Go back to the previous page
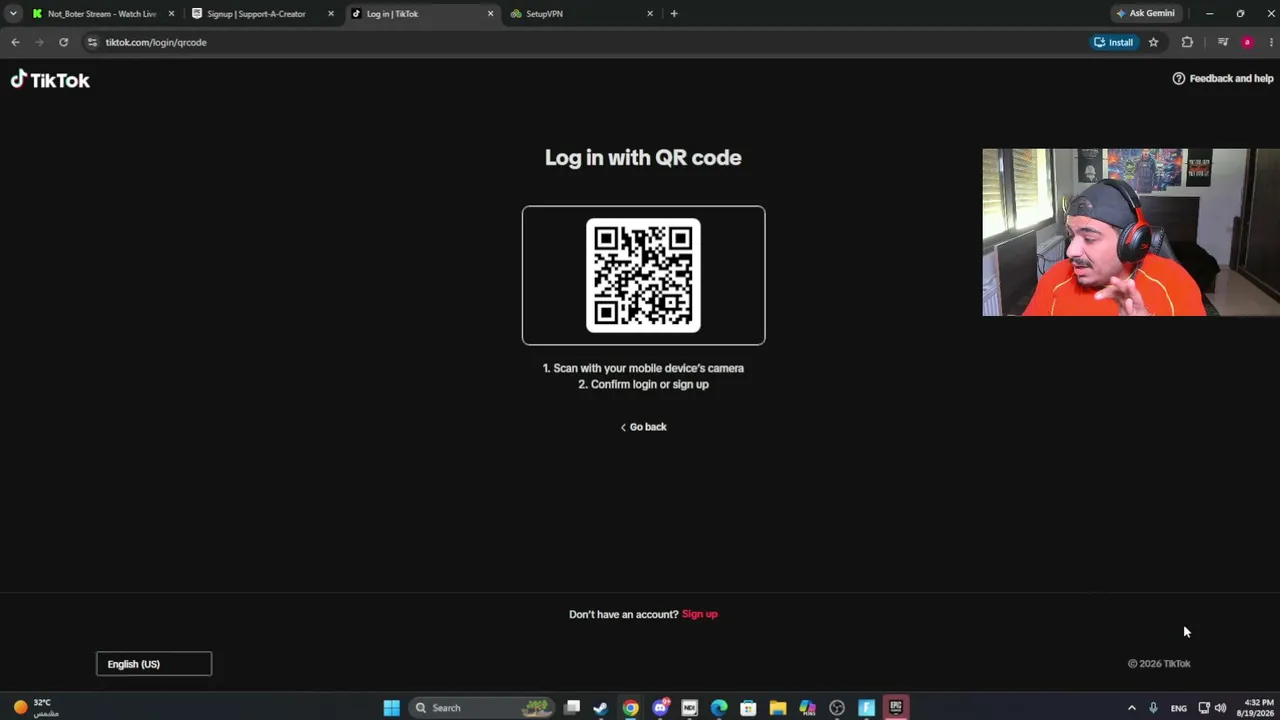This screenshot has width=1280, height=720. pyautogui.click(x=15, y=42)
